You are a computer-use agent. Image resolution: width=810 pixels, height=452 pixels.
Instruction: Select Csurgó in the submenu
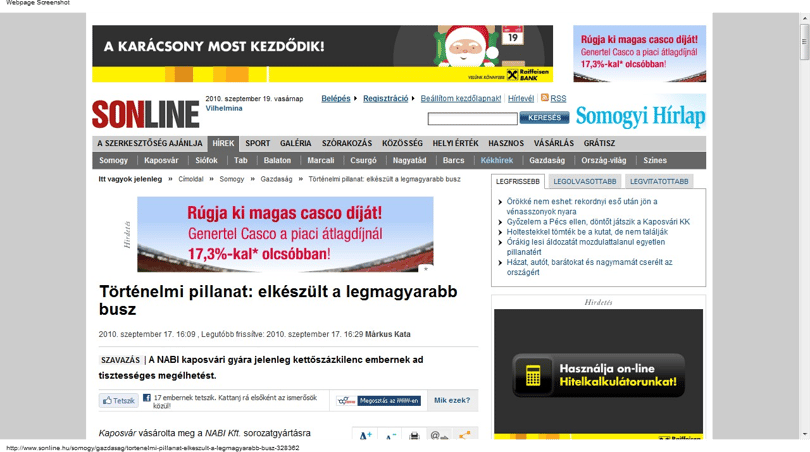pos(363,161)
